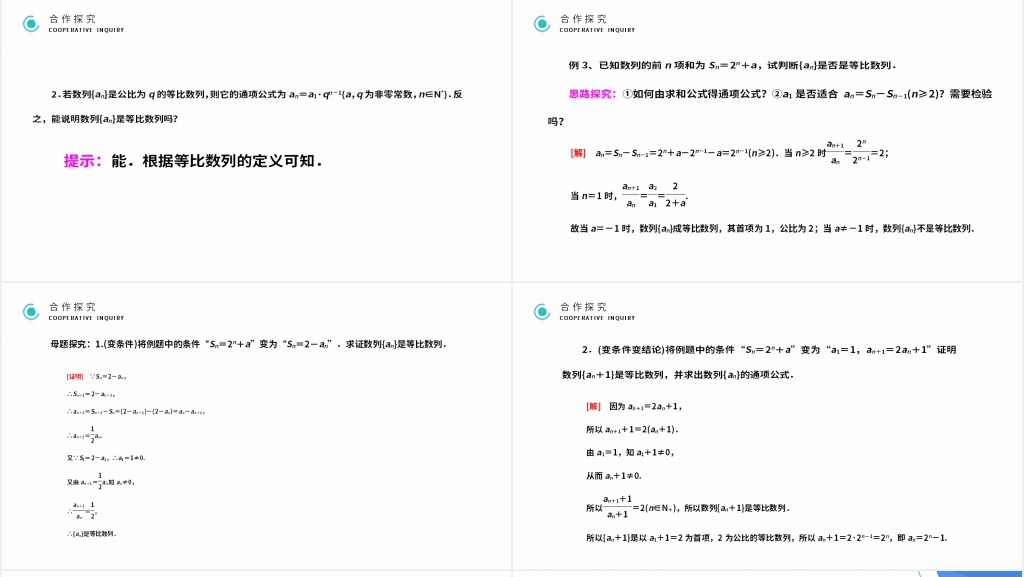Open the top-left slide about 通项公式

coord(256,141)
